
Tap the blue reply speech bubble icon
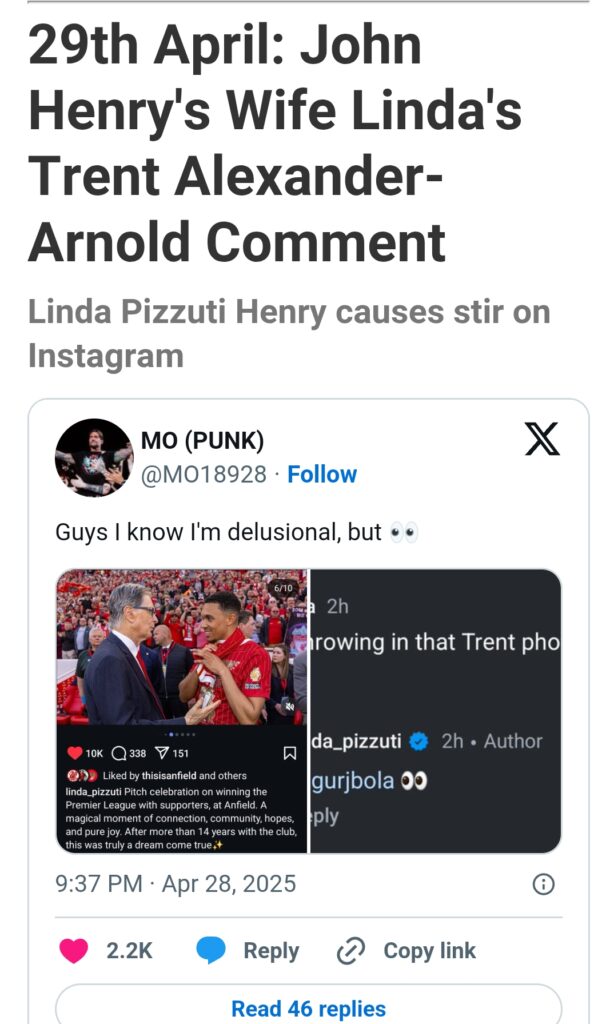click(211, 950)
